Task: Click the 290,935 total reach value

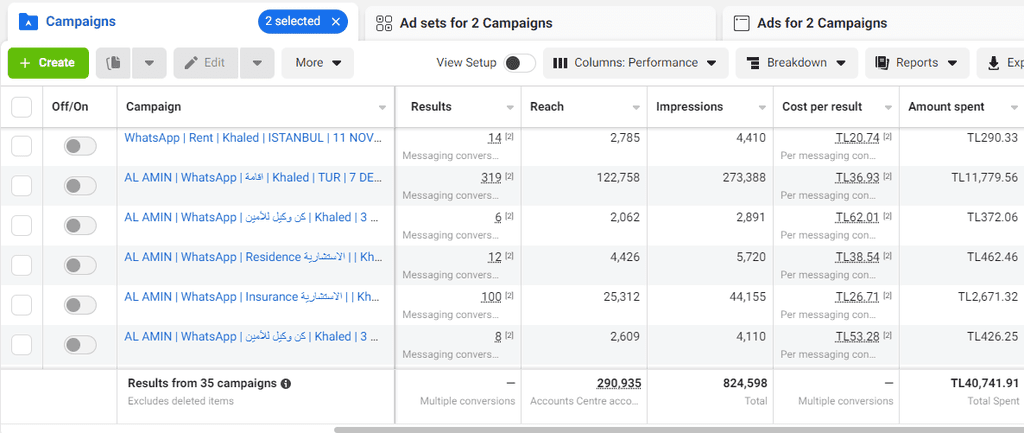Action: (x=619, y=383)
